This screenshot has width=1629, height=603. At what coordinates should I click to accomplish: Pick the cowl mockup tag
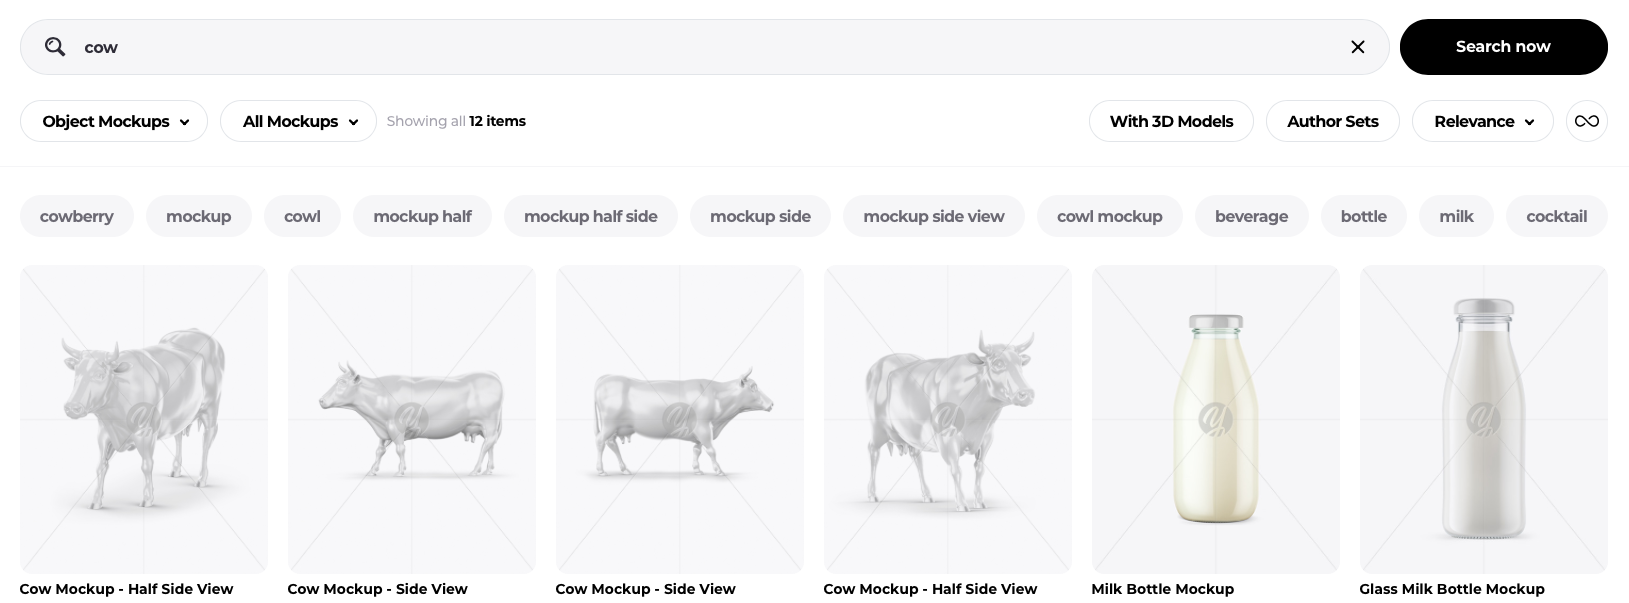1109,216
